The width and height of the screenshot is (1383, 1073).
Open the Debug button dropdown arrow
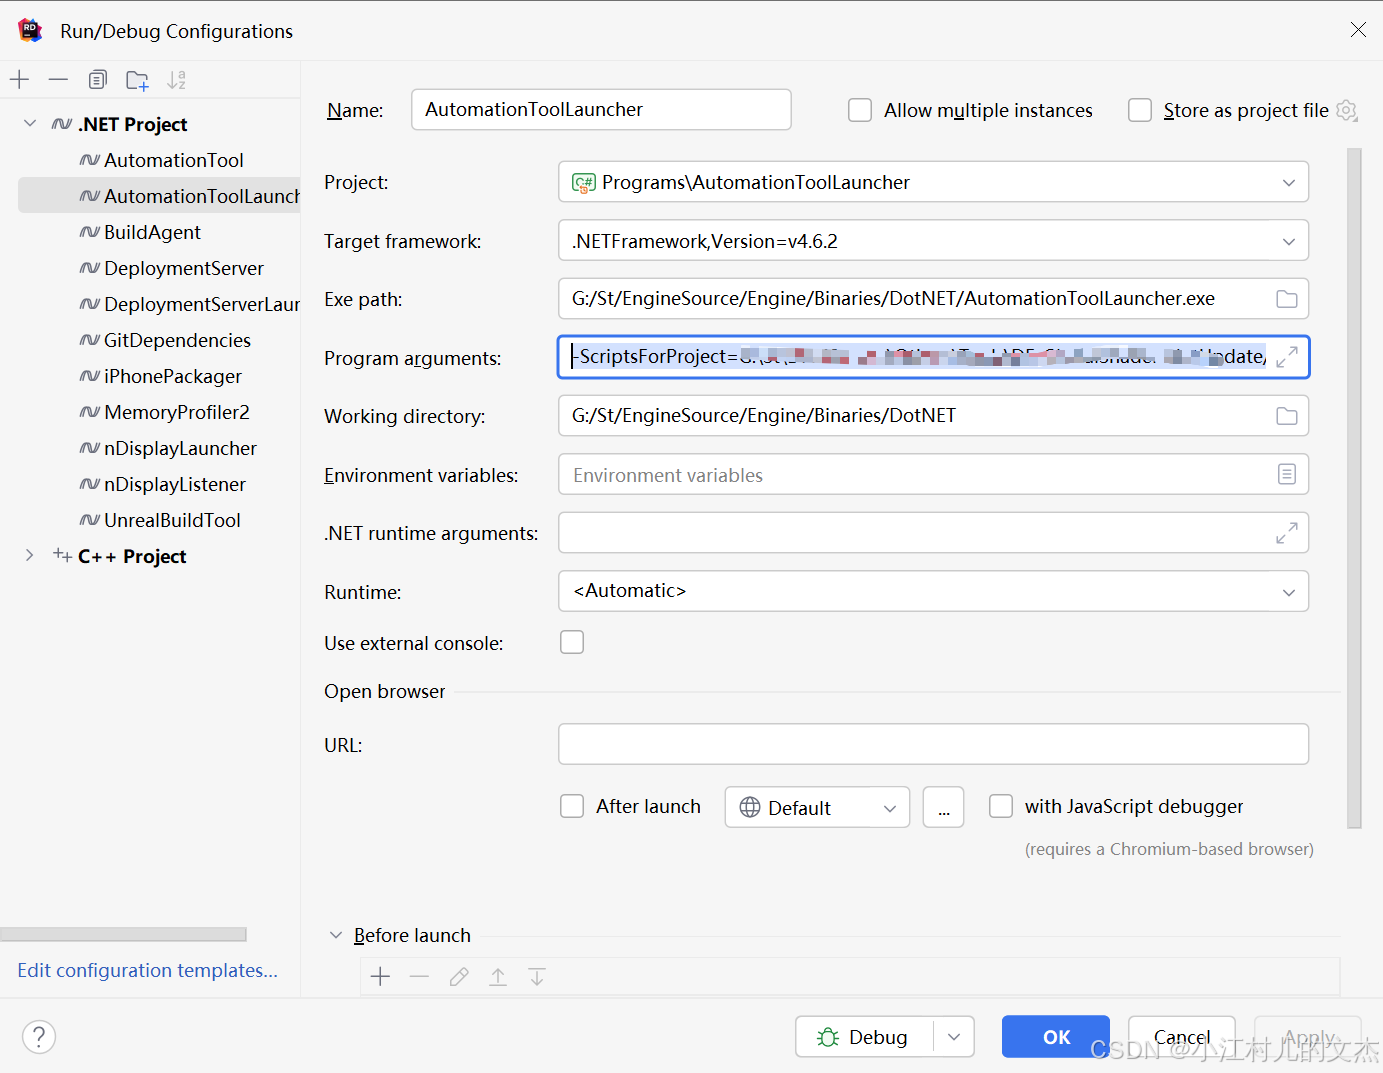coord(954,1037)
